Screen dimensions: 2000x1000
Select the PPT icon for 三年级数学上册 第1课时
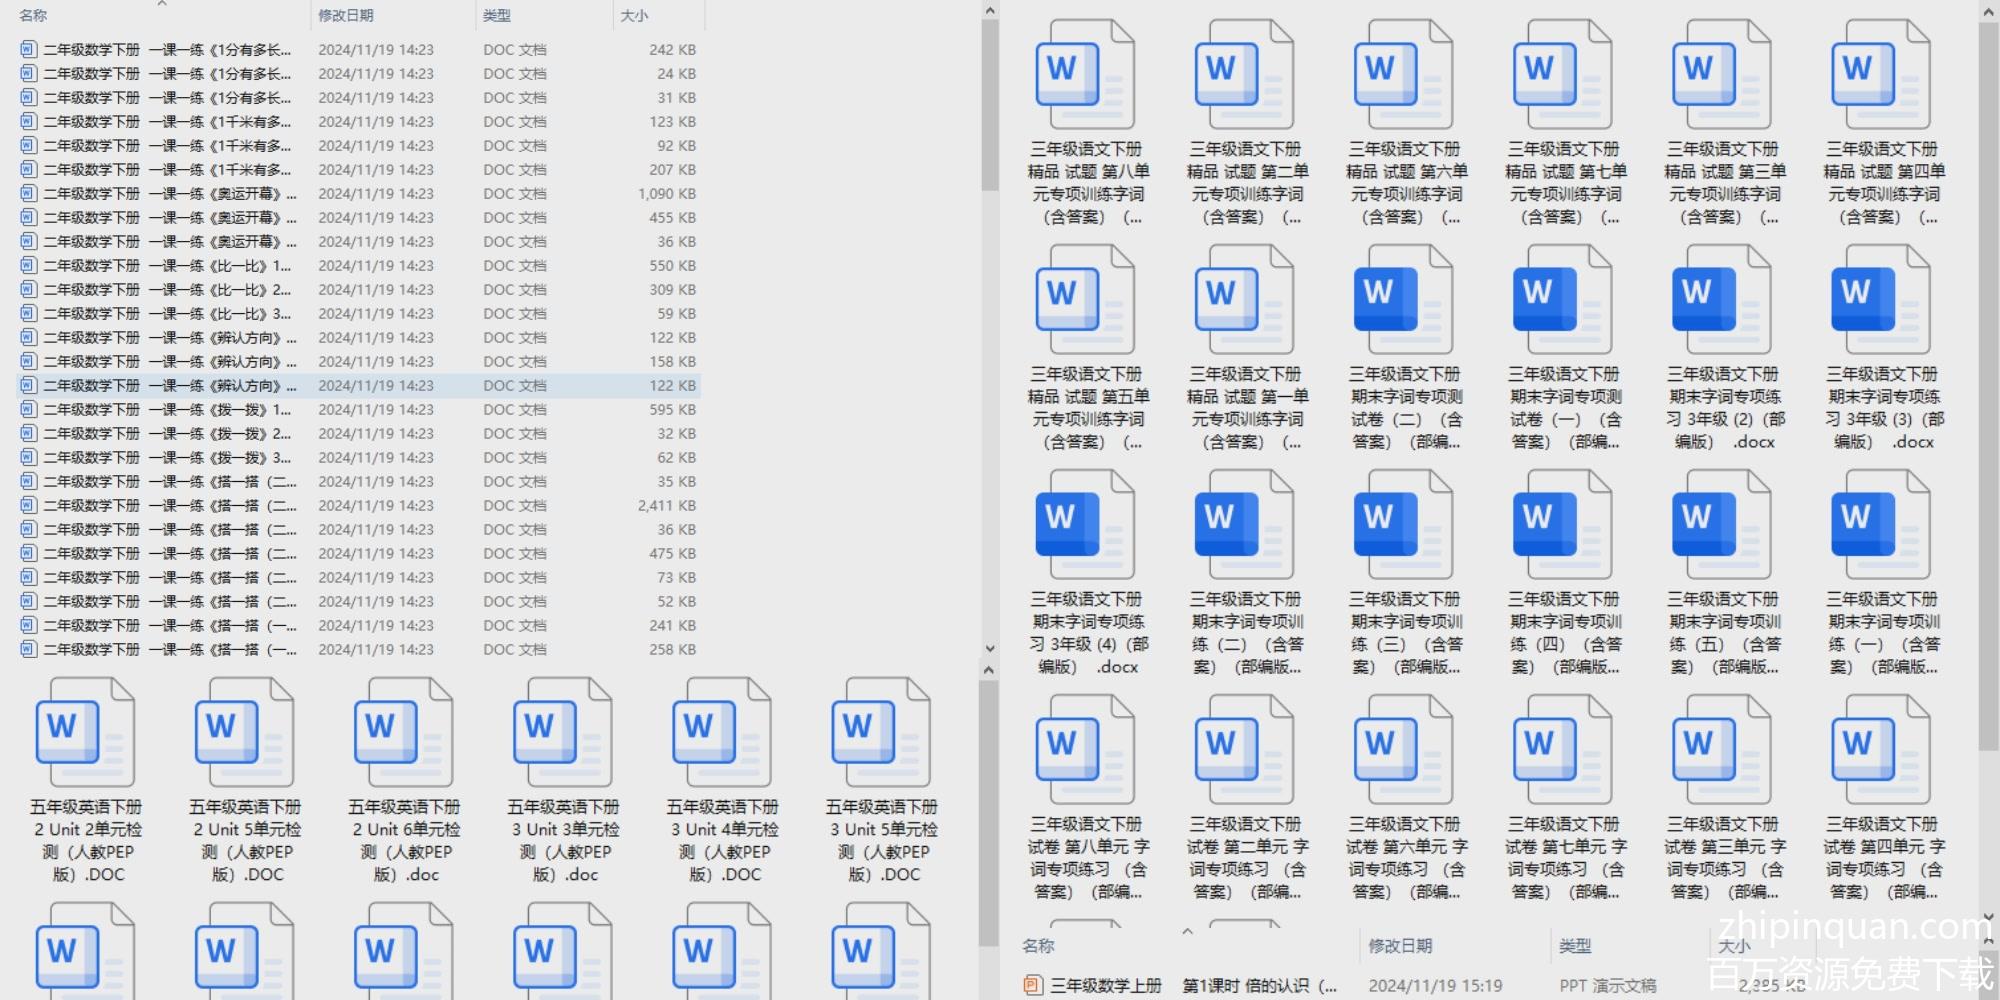click(1032, 985)
